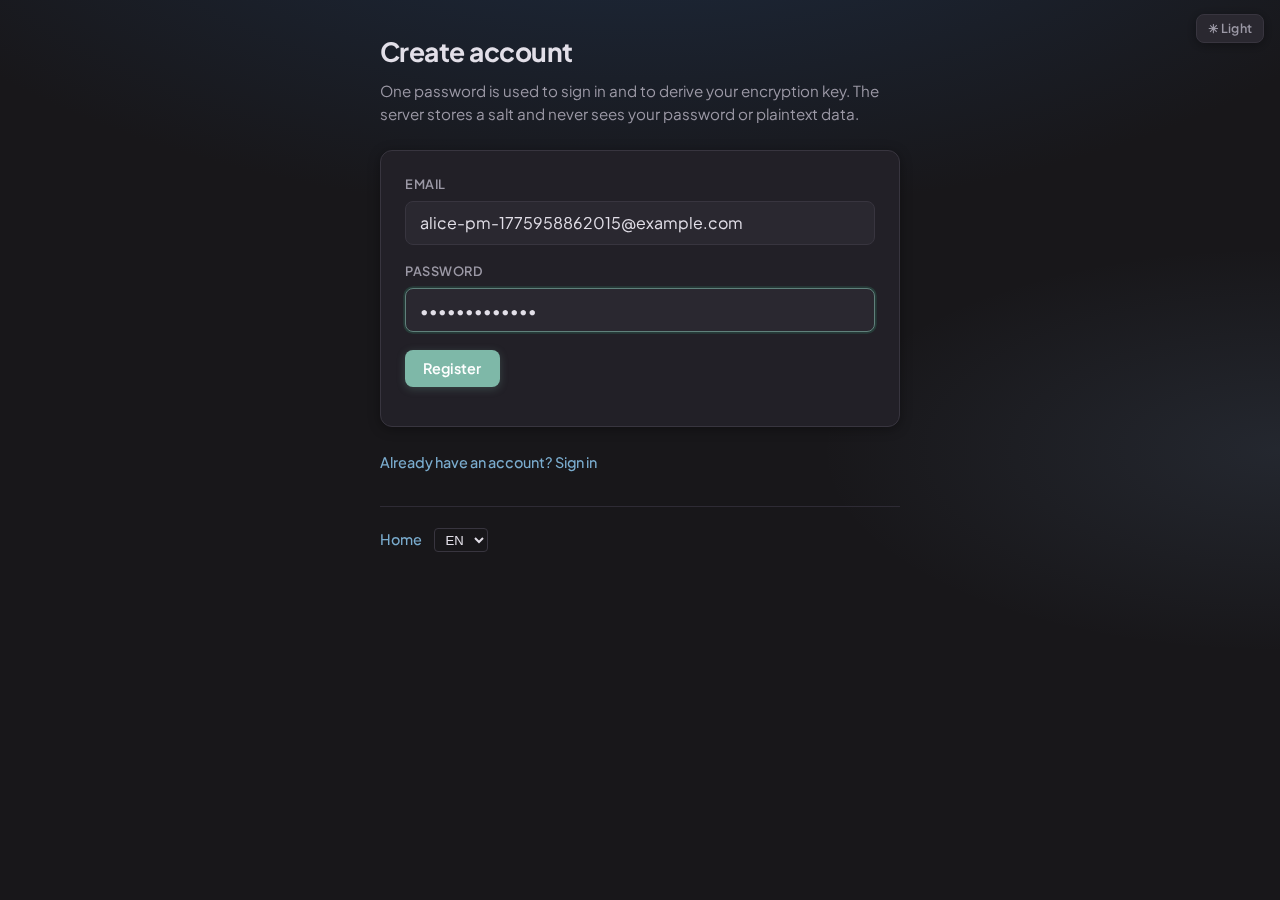The image size is (1280, 900).
Task: Submit the account creation form
Action: pos(452,368)
